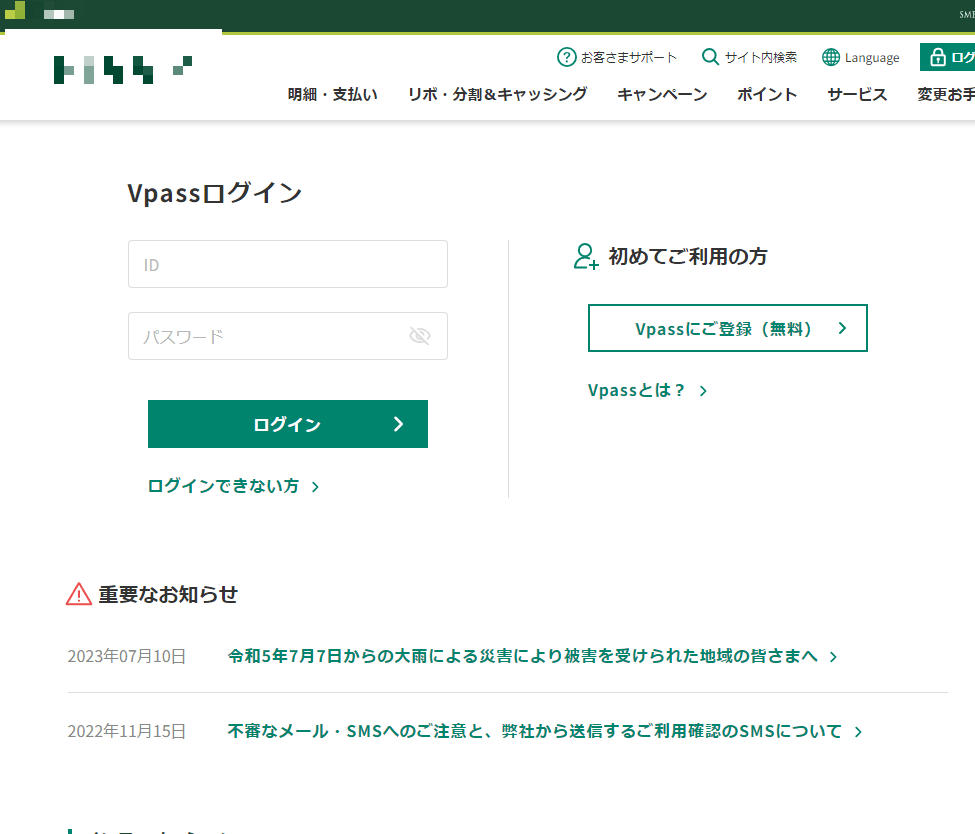The height and width of the screenshot is (834, 975).
Task: Open the July 2023 heavy rain disaster notice
Action: pyautogui.click(x=527, y=656)
